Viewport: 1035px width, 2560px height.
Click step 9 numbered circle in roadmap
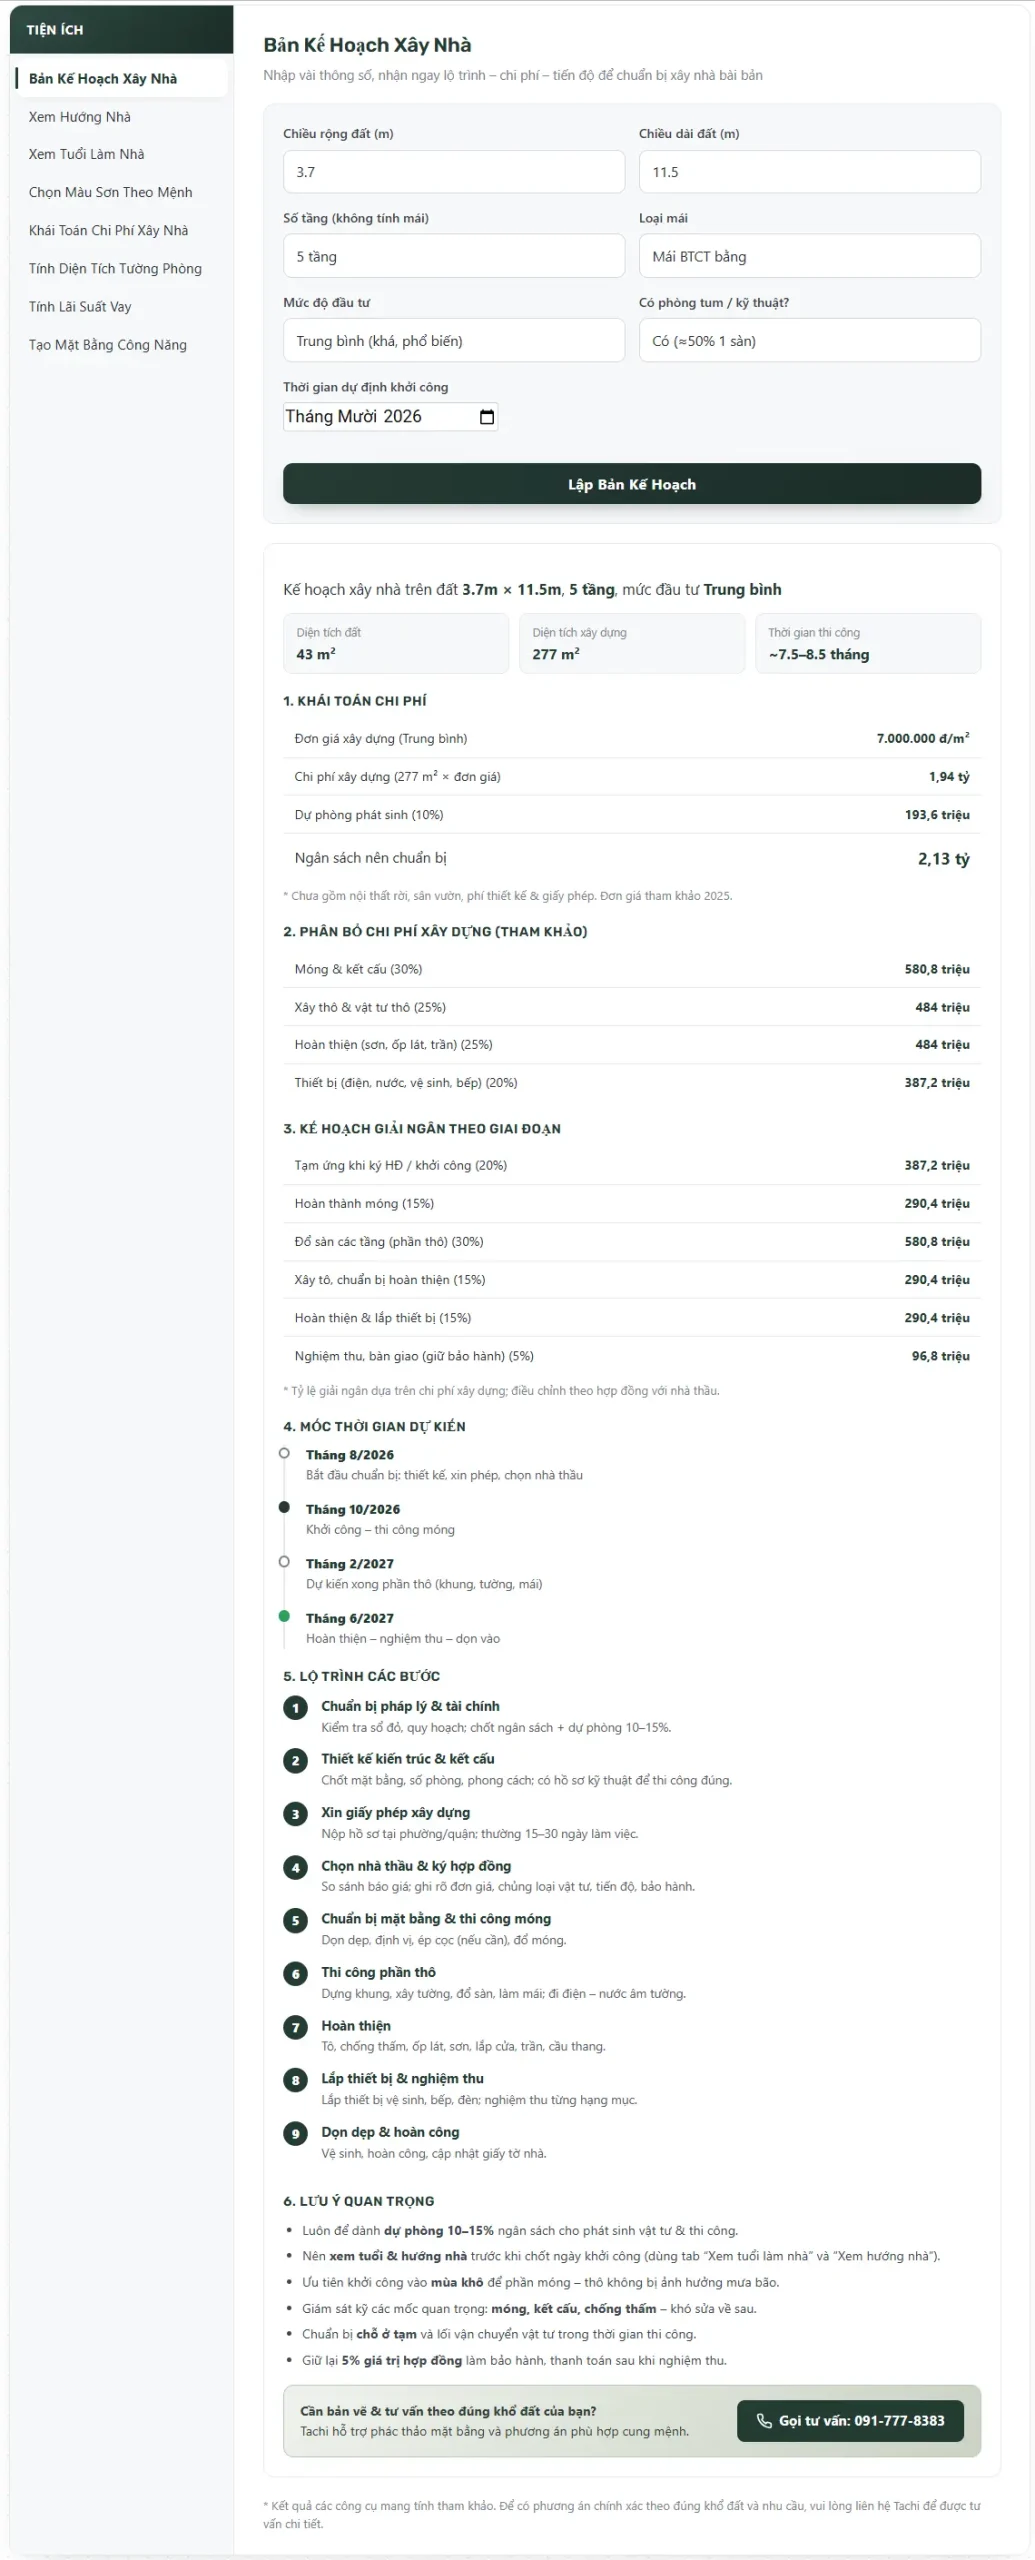coord(295,2134)
